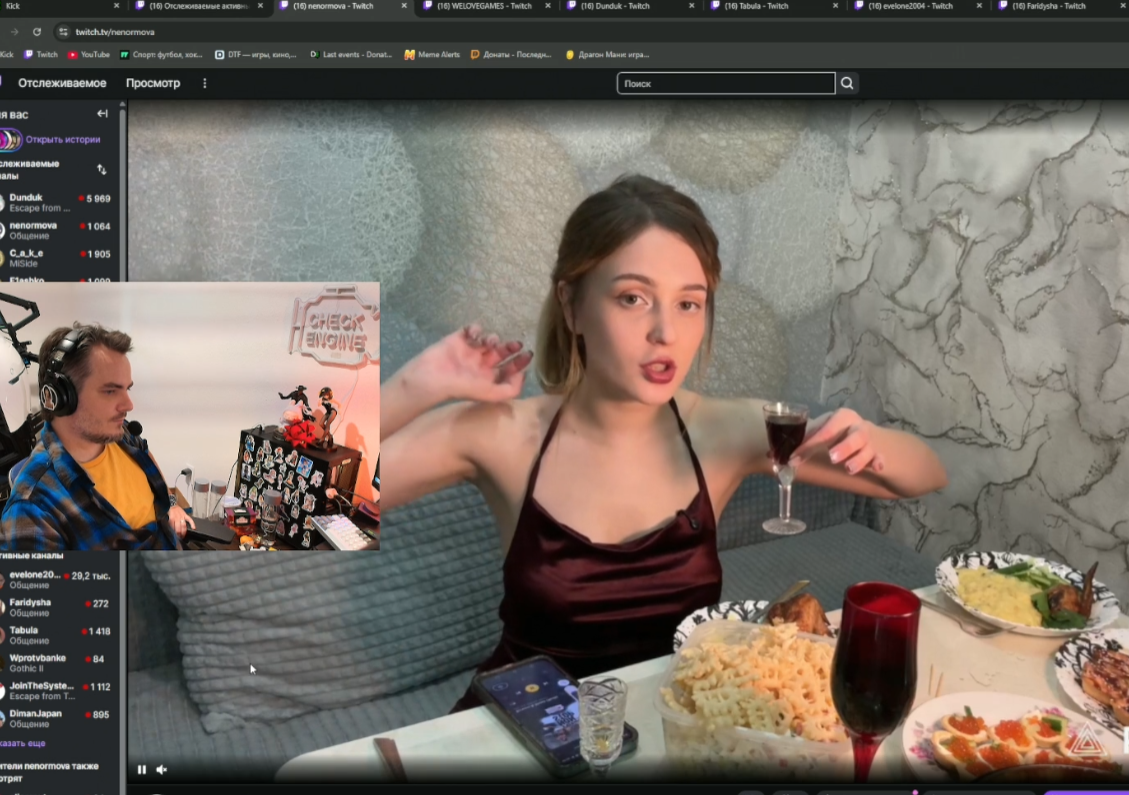
Task: Open the C_a_k_e channel in sidebar
Action: pyautogui.click(x=58, y=258)
